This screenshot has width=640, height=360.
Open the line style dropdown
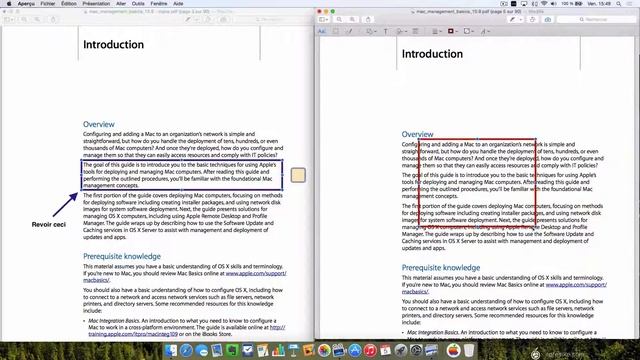pos(436,31)
